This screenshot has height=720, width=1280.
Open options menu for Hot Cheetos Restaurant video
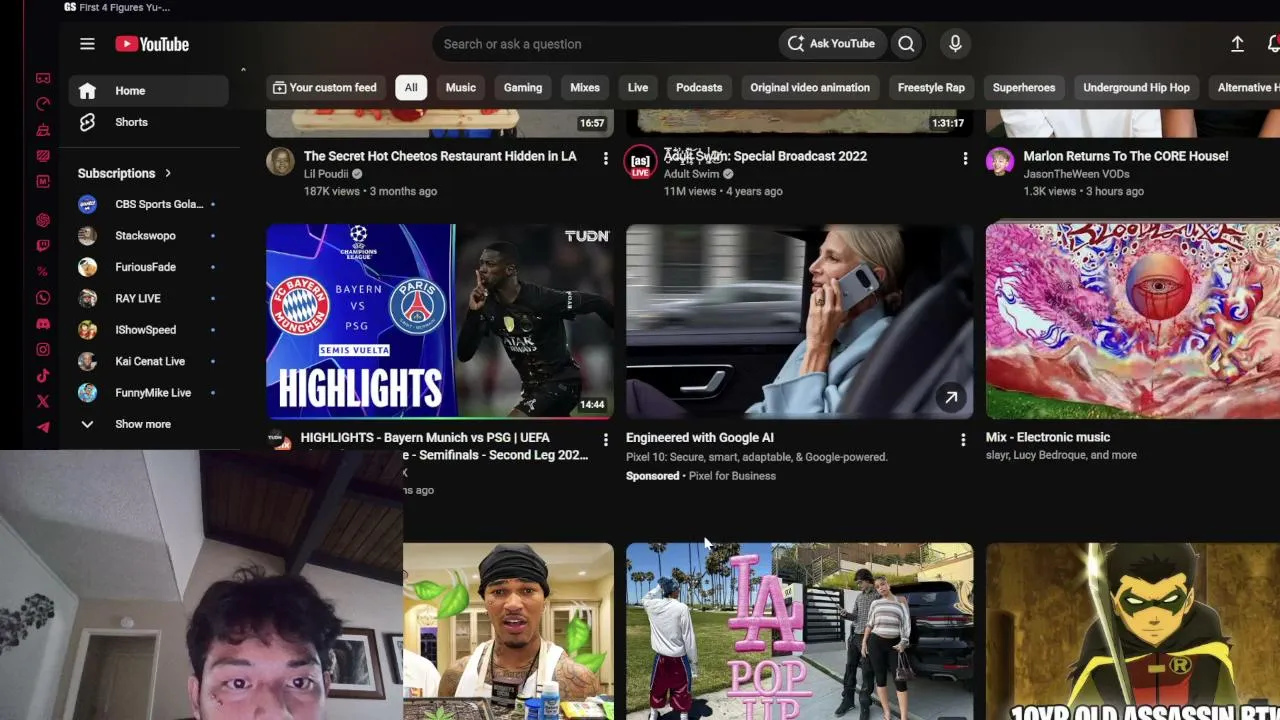pos(605,158)
